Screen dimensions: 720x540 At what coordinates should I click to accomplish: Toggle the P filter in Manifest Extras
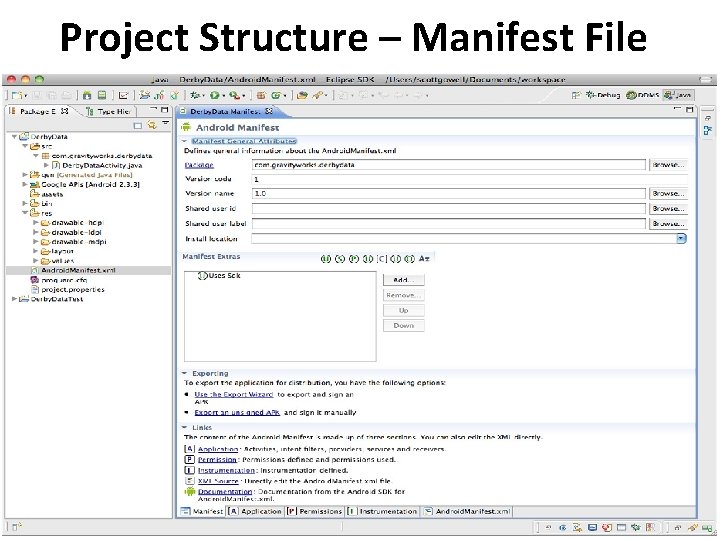[354, 259]
